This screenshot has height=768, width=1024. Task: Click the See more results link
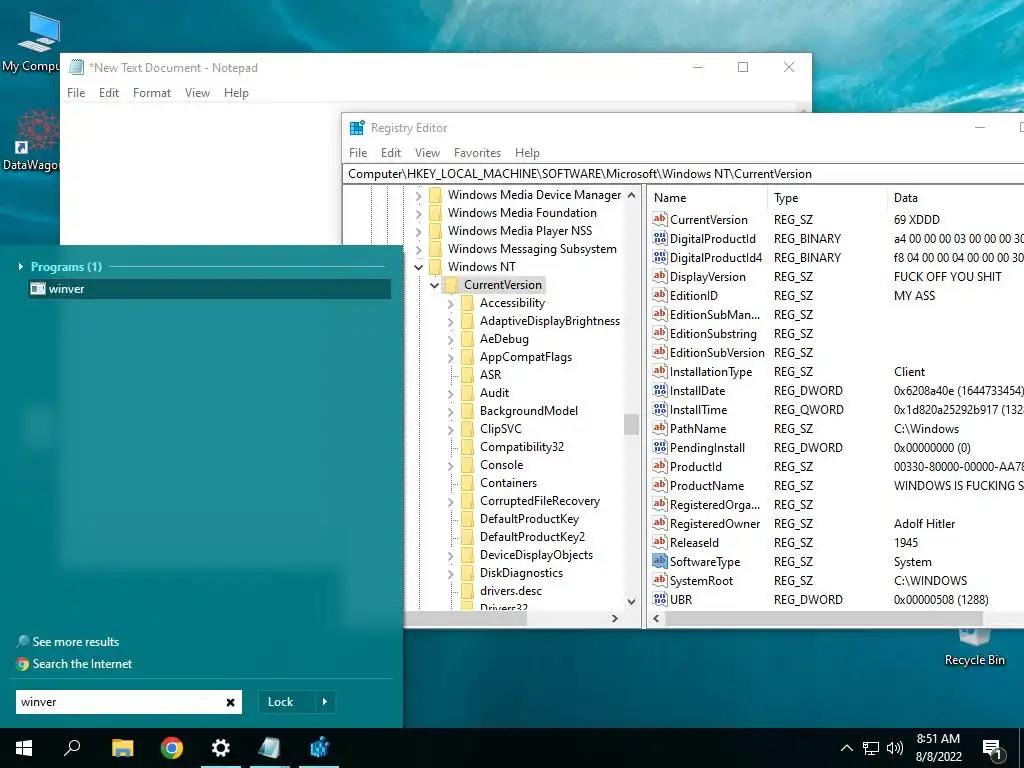76,641
